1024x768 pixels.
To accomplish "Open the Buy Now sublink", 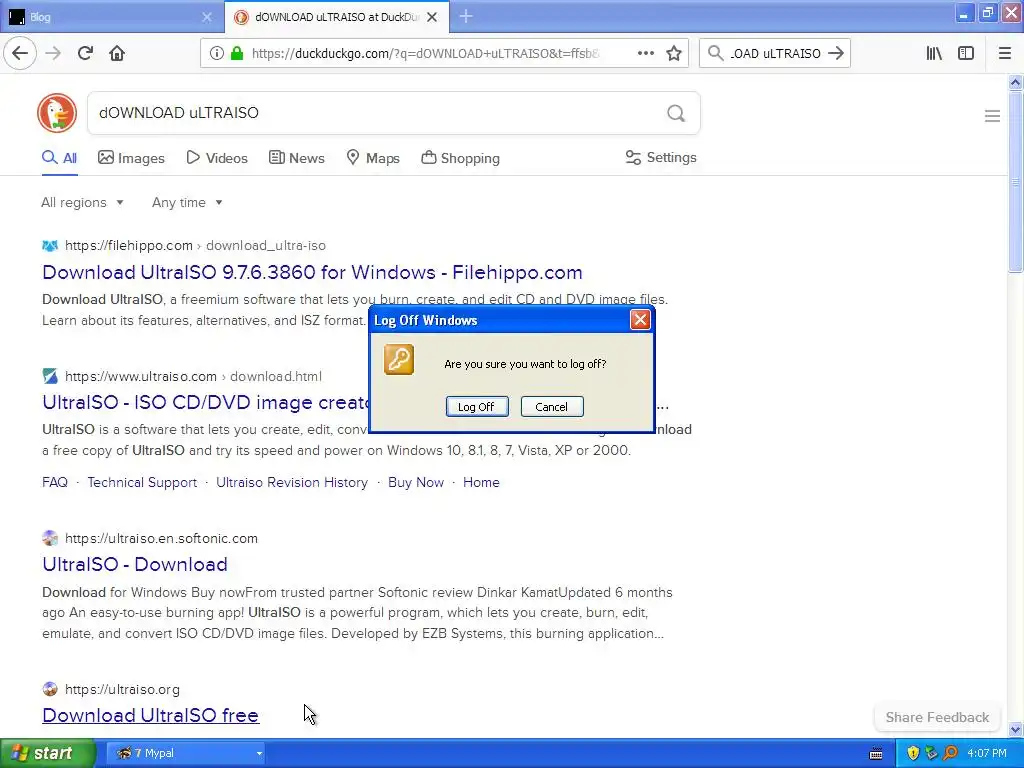I will [416, 482].
